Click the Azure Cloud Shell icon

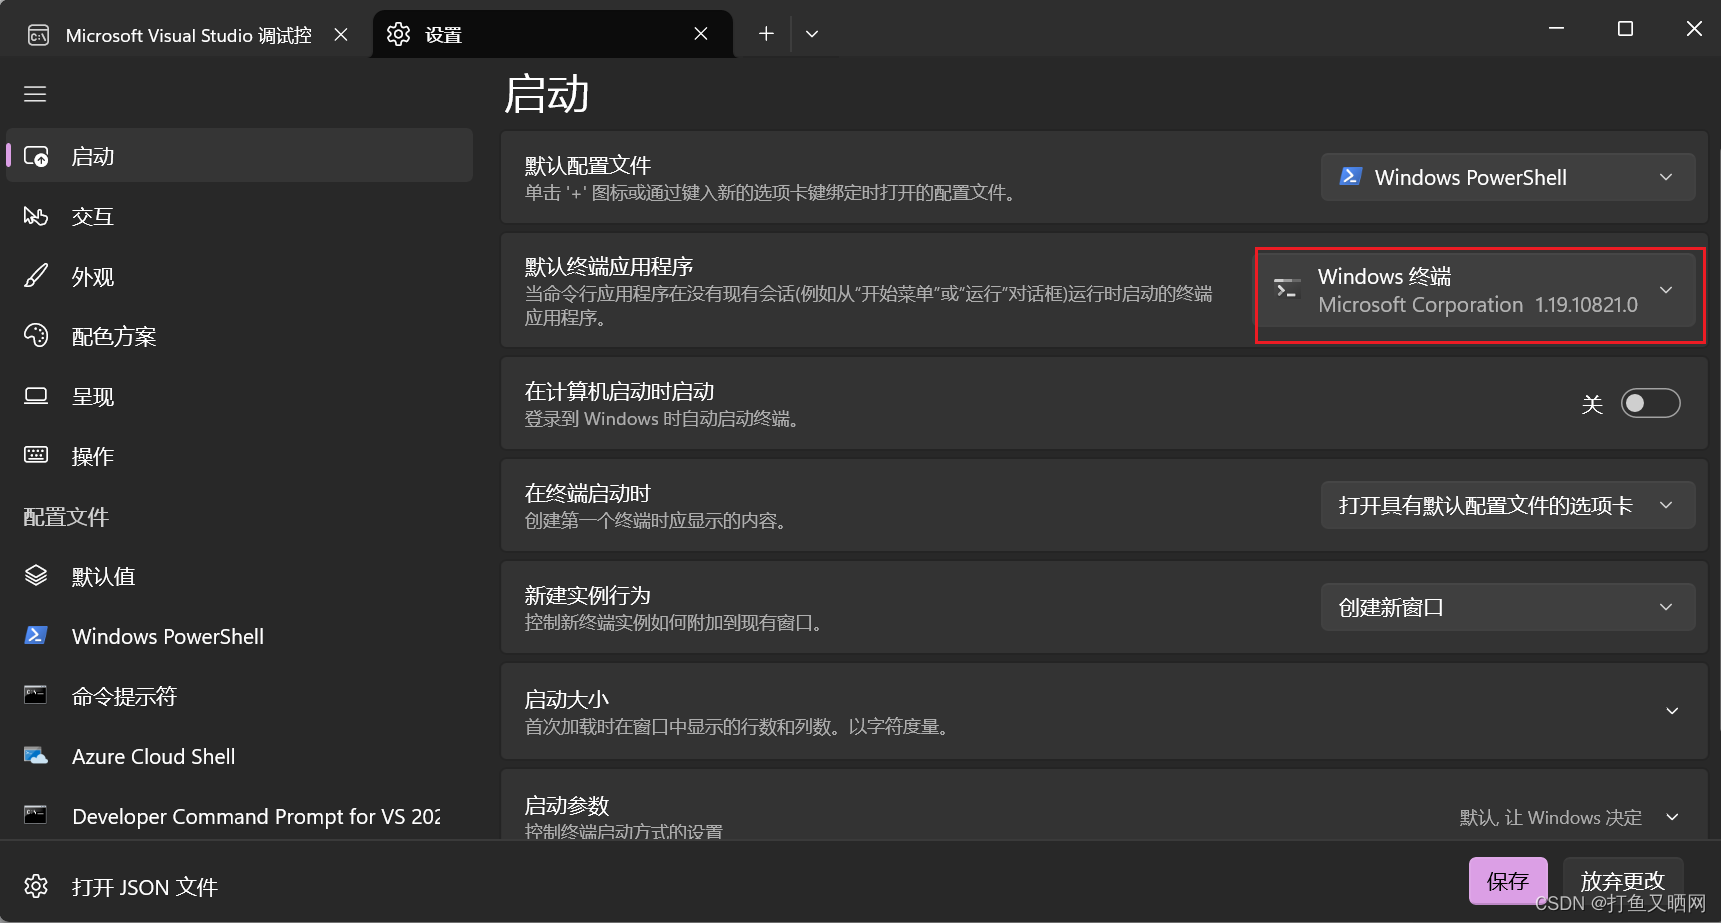pos(36,756)
